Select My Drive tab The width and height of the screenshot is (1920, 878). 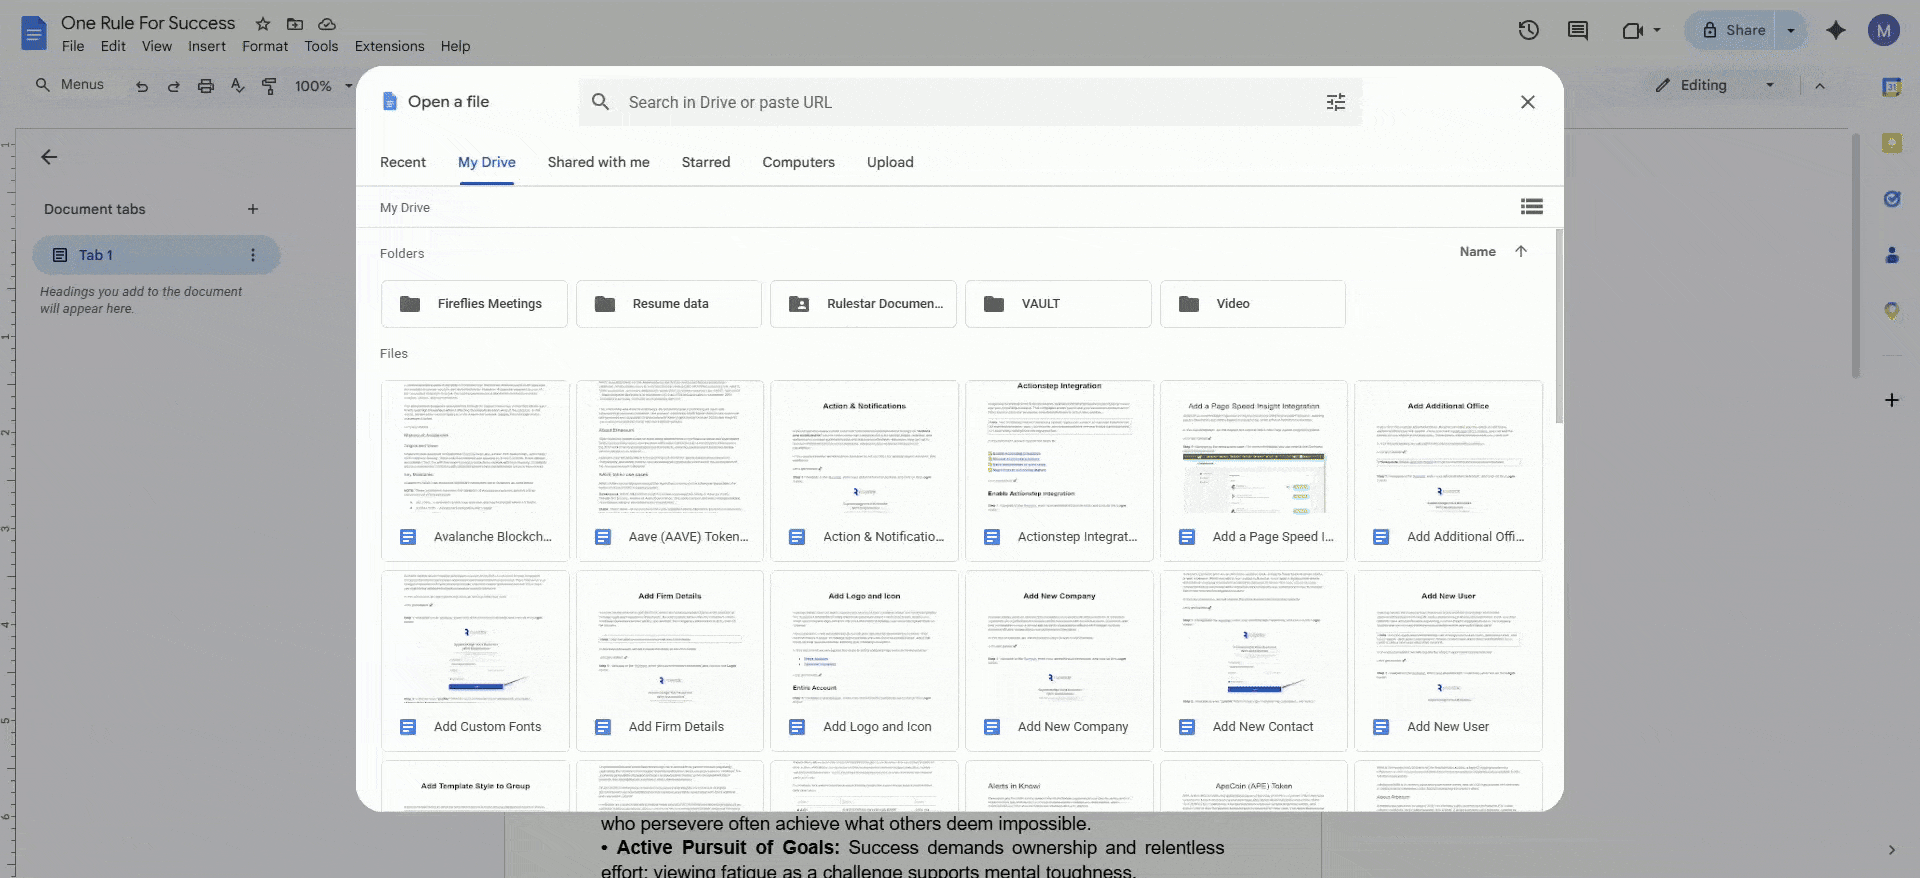coord(487,162)
